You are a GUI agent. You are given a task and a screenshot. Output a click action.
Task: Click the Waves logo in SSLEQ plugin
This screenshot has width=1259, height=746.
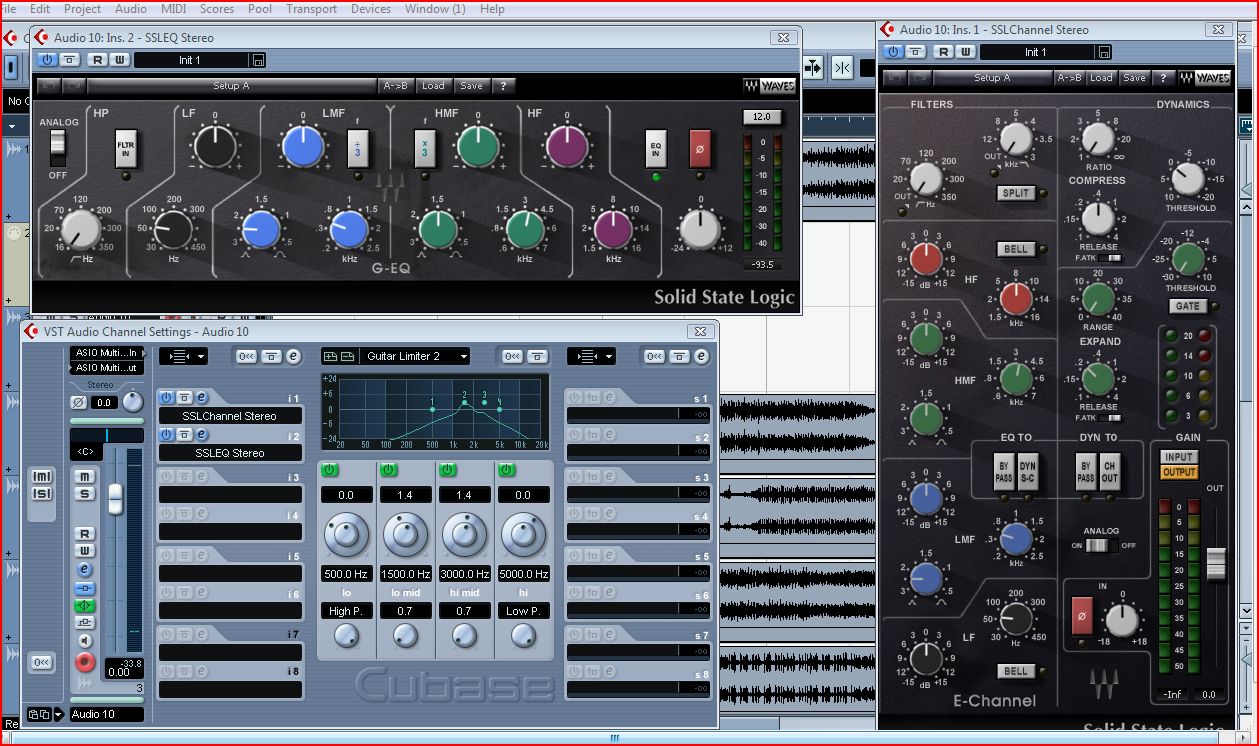click(x=769, y=86)
